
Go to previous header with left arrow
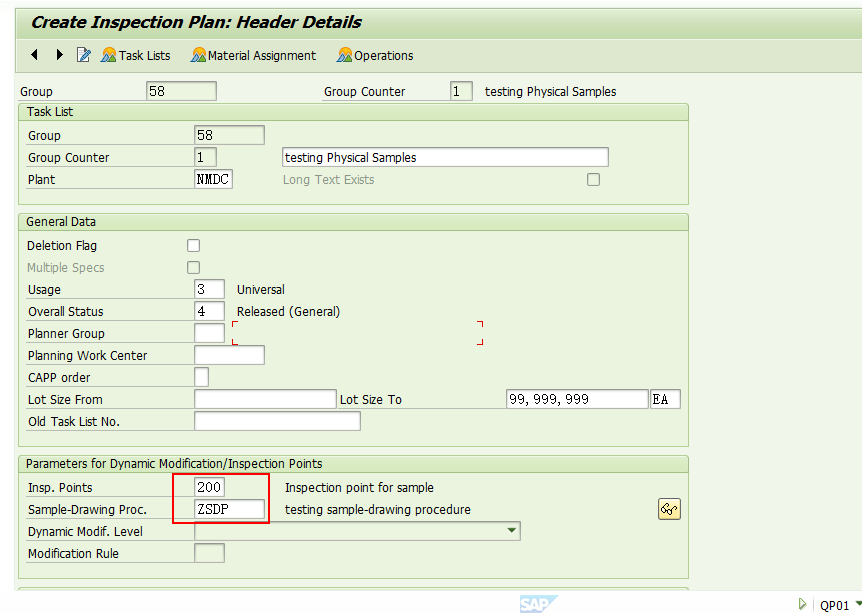35,54
